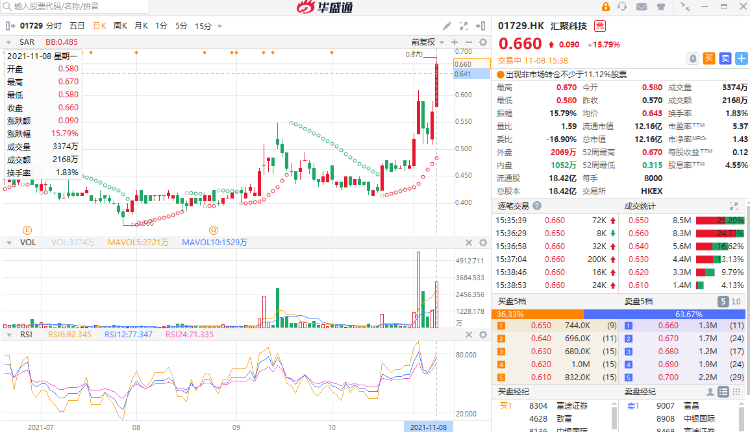Image resolution: width=750 pixels, height=432 pixels.
Task: Open SAR indicator settings gear
Action: (483, 42)
